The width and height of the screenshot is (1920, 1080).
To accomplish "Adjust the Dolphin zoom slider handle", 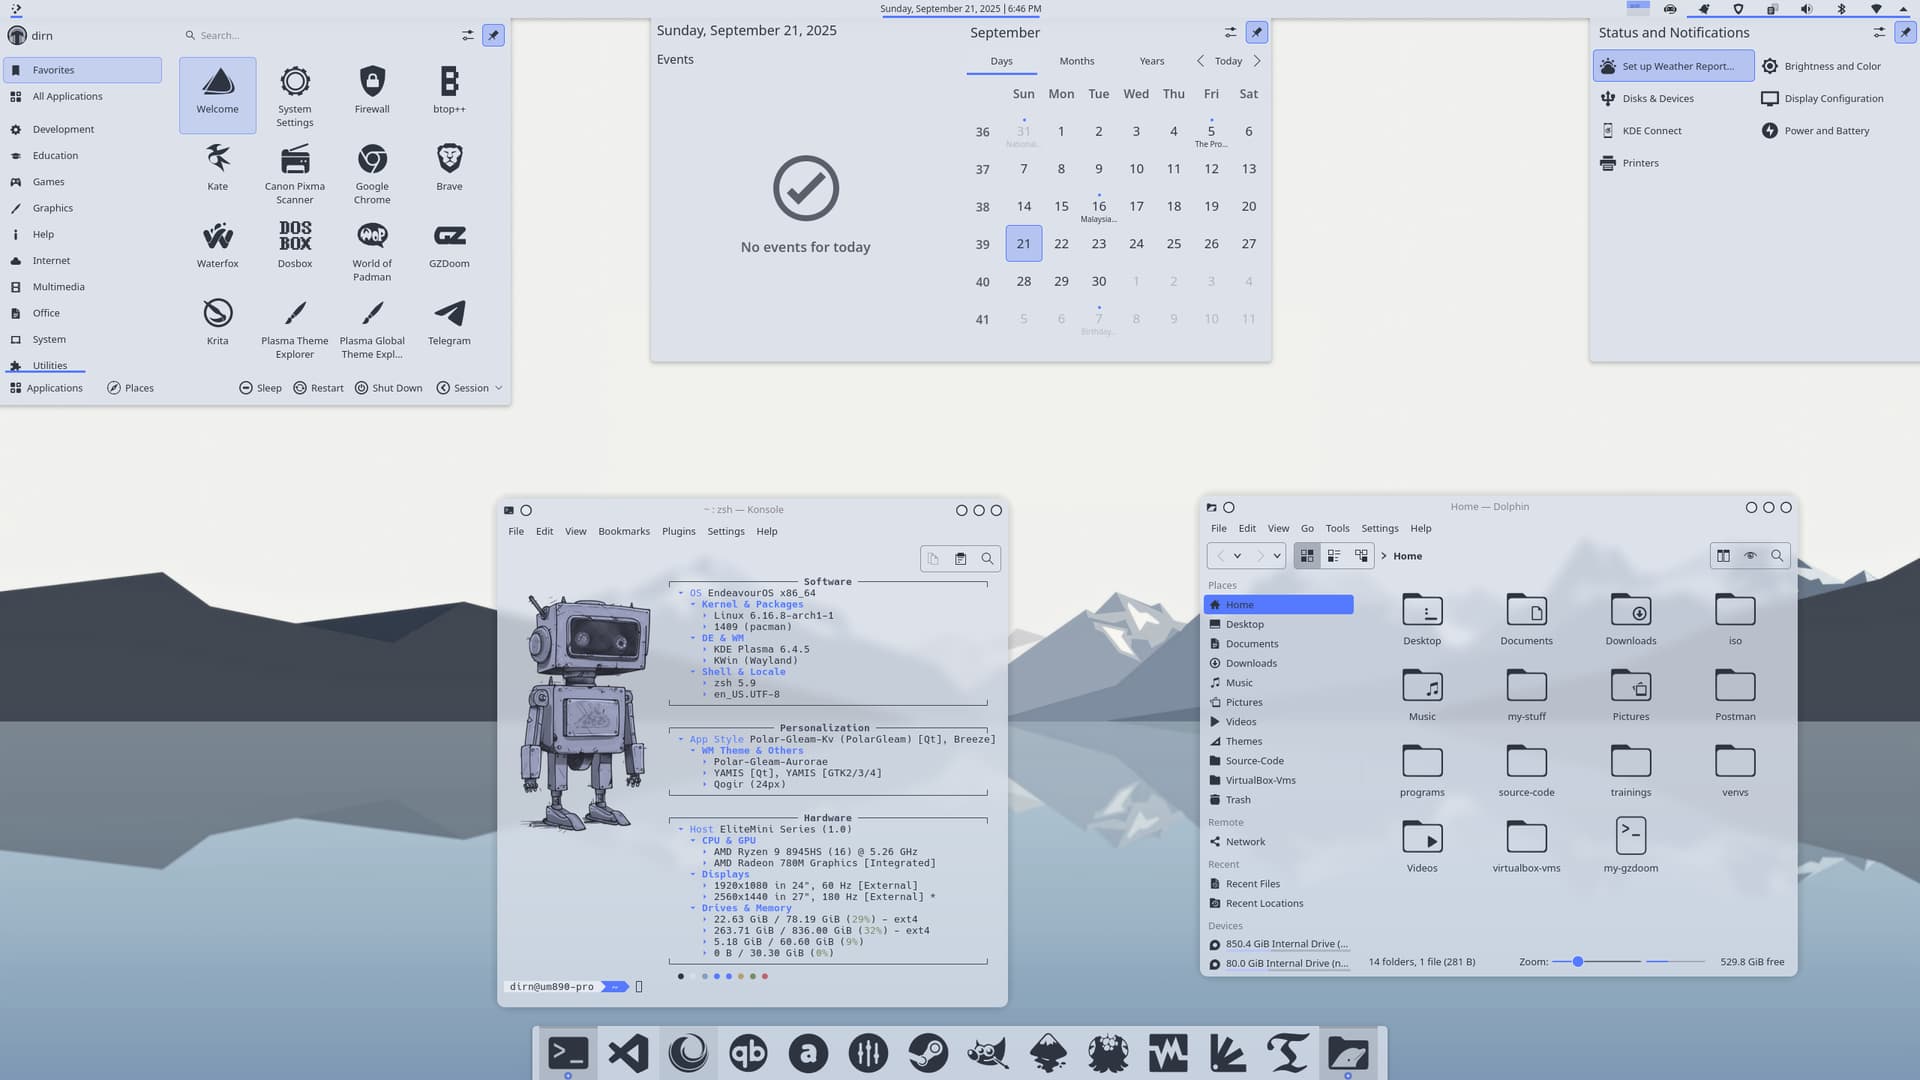I will tap(1577, 962).
